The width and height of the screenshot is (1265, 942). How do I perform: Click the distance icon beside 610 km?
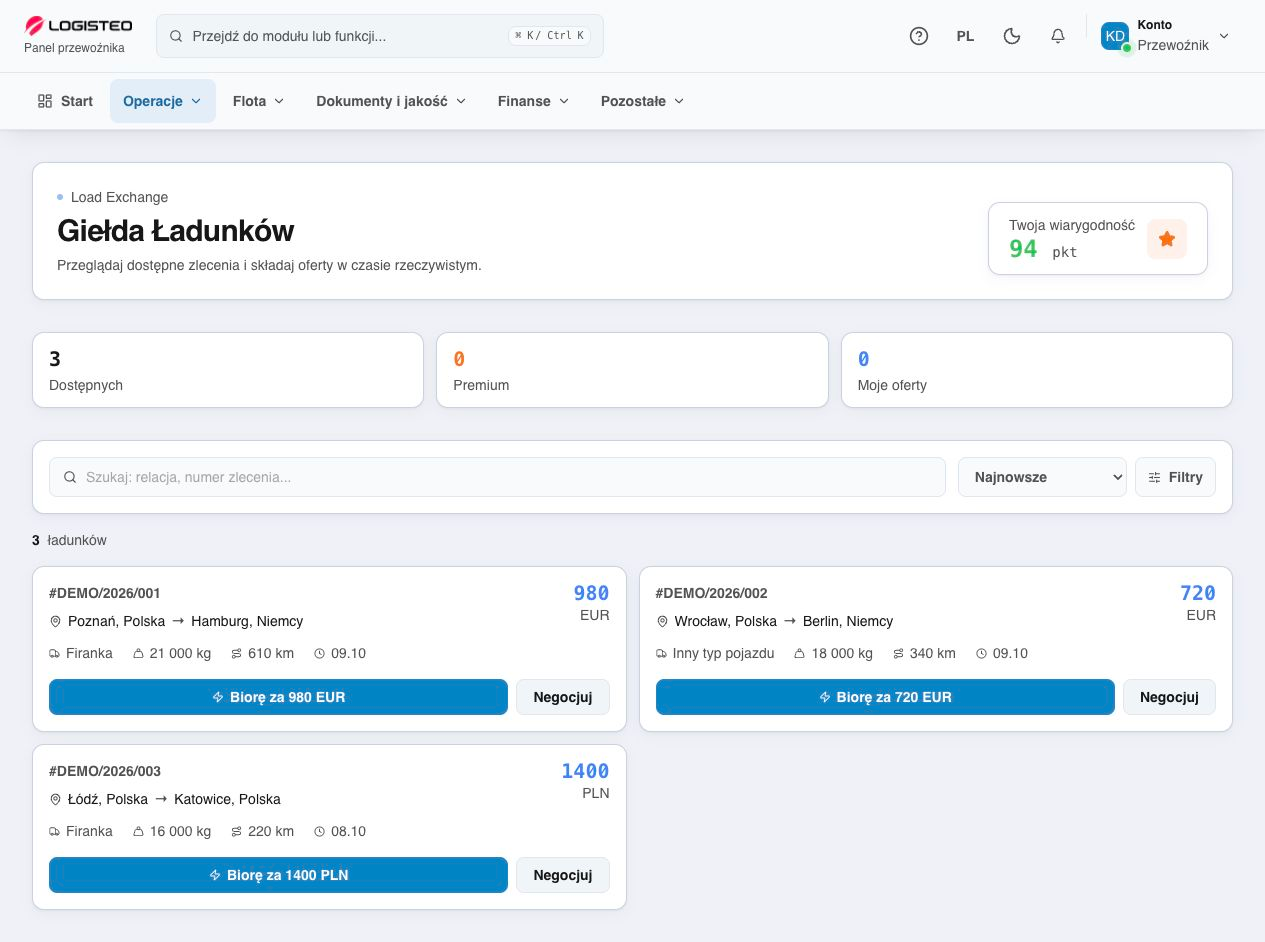click(x=237, y=654)
